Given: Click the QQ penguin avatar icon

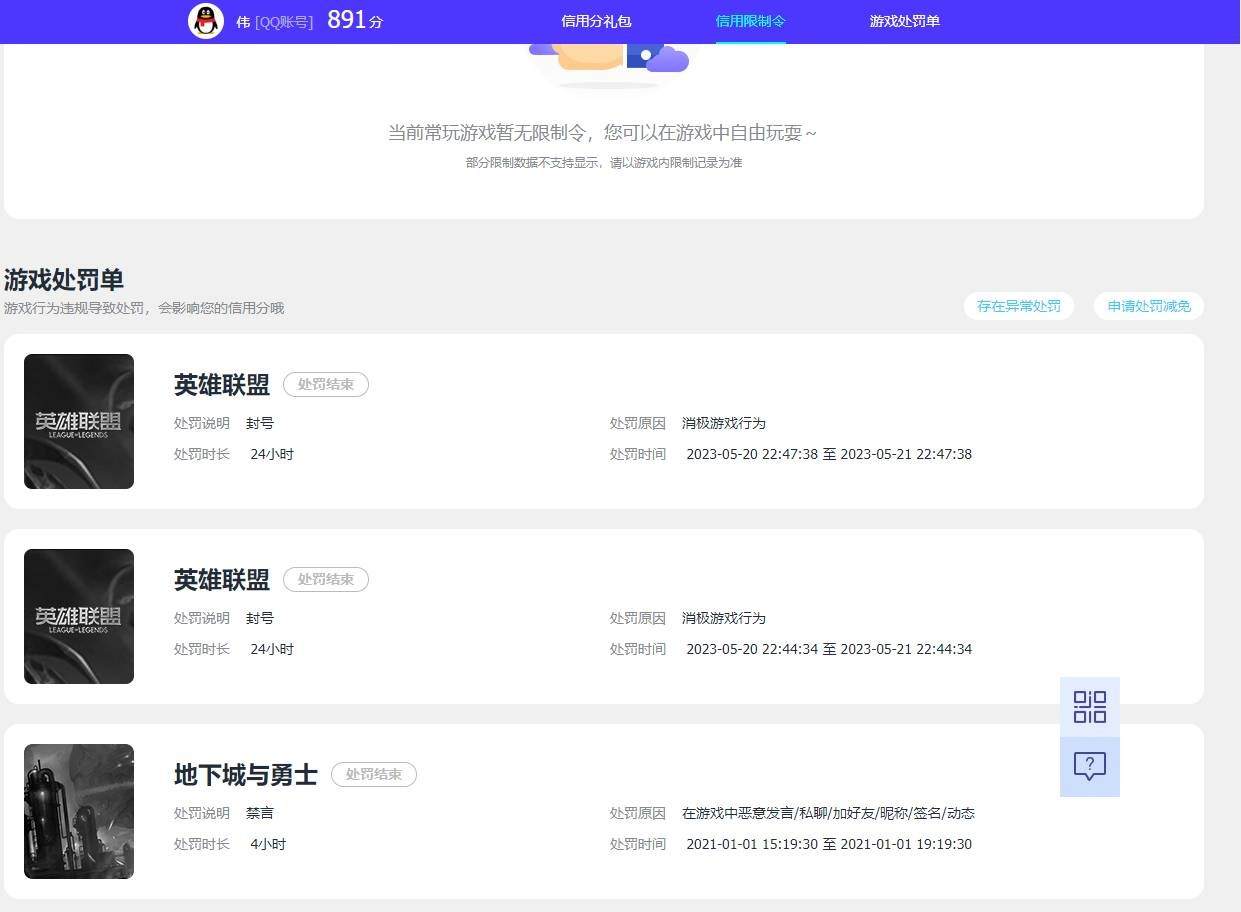Looking at the screenshot, I should coord(206,21).
